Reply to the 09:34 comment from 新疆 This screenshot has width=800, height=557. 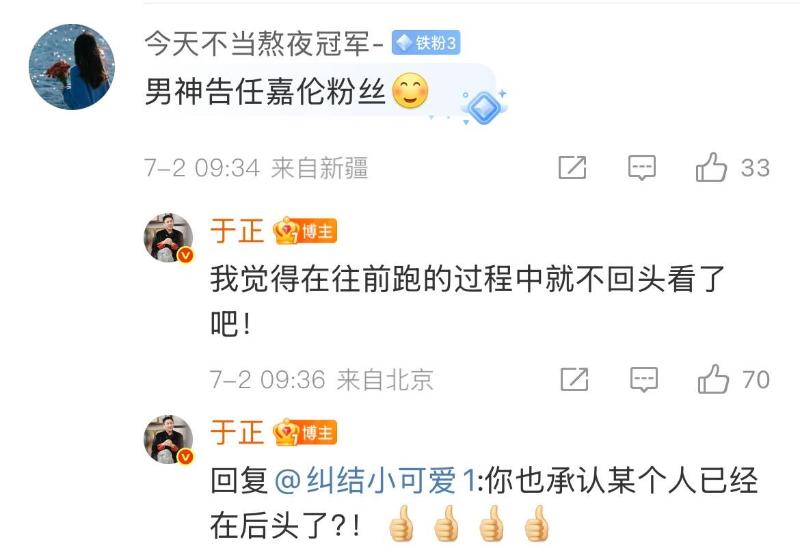tap(641, 167)
